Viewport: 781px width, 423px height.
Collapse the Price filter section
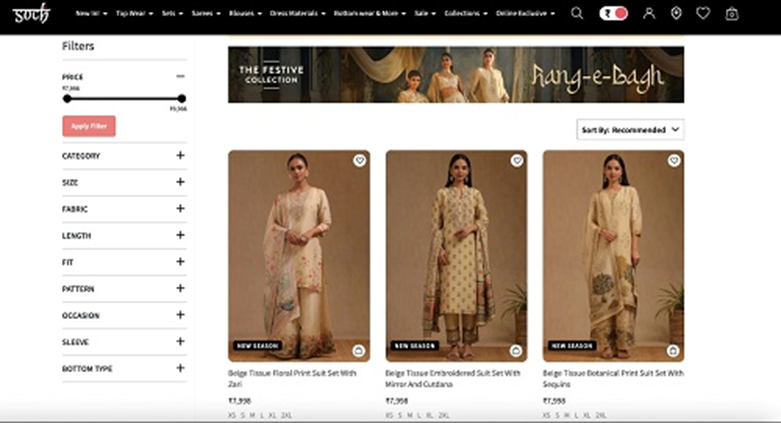[180, 76]
